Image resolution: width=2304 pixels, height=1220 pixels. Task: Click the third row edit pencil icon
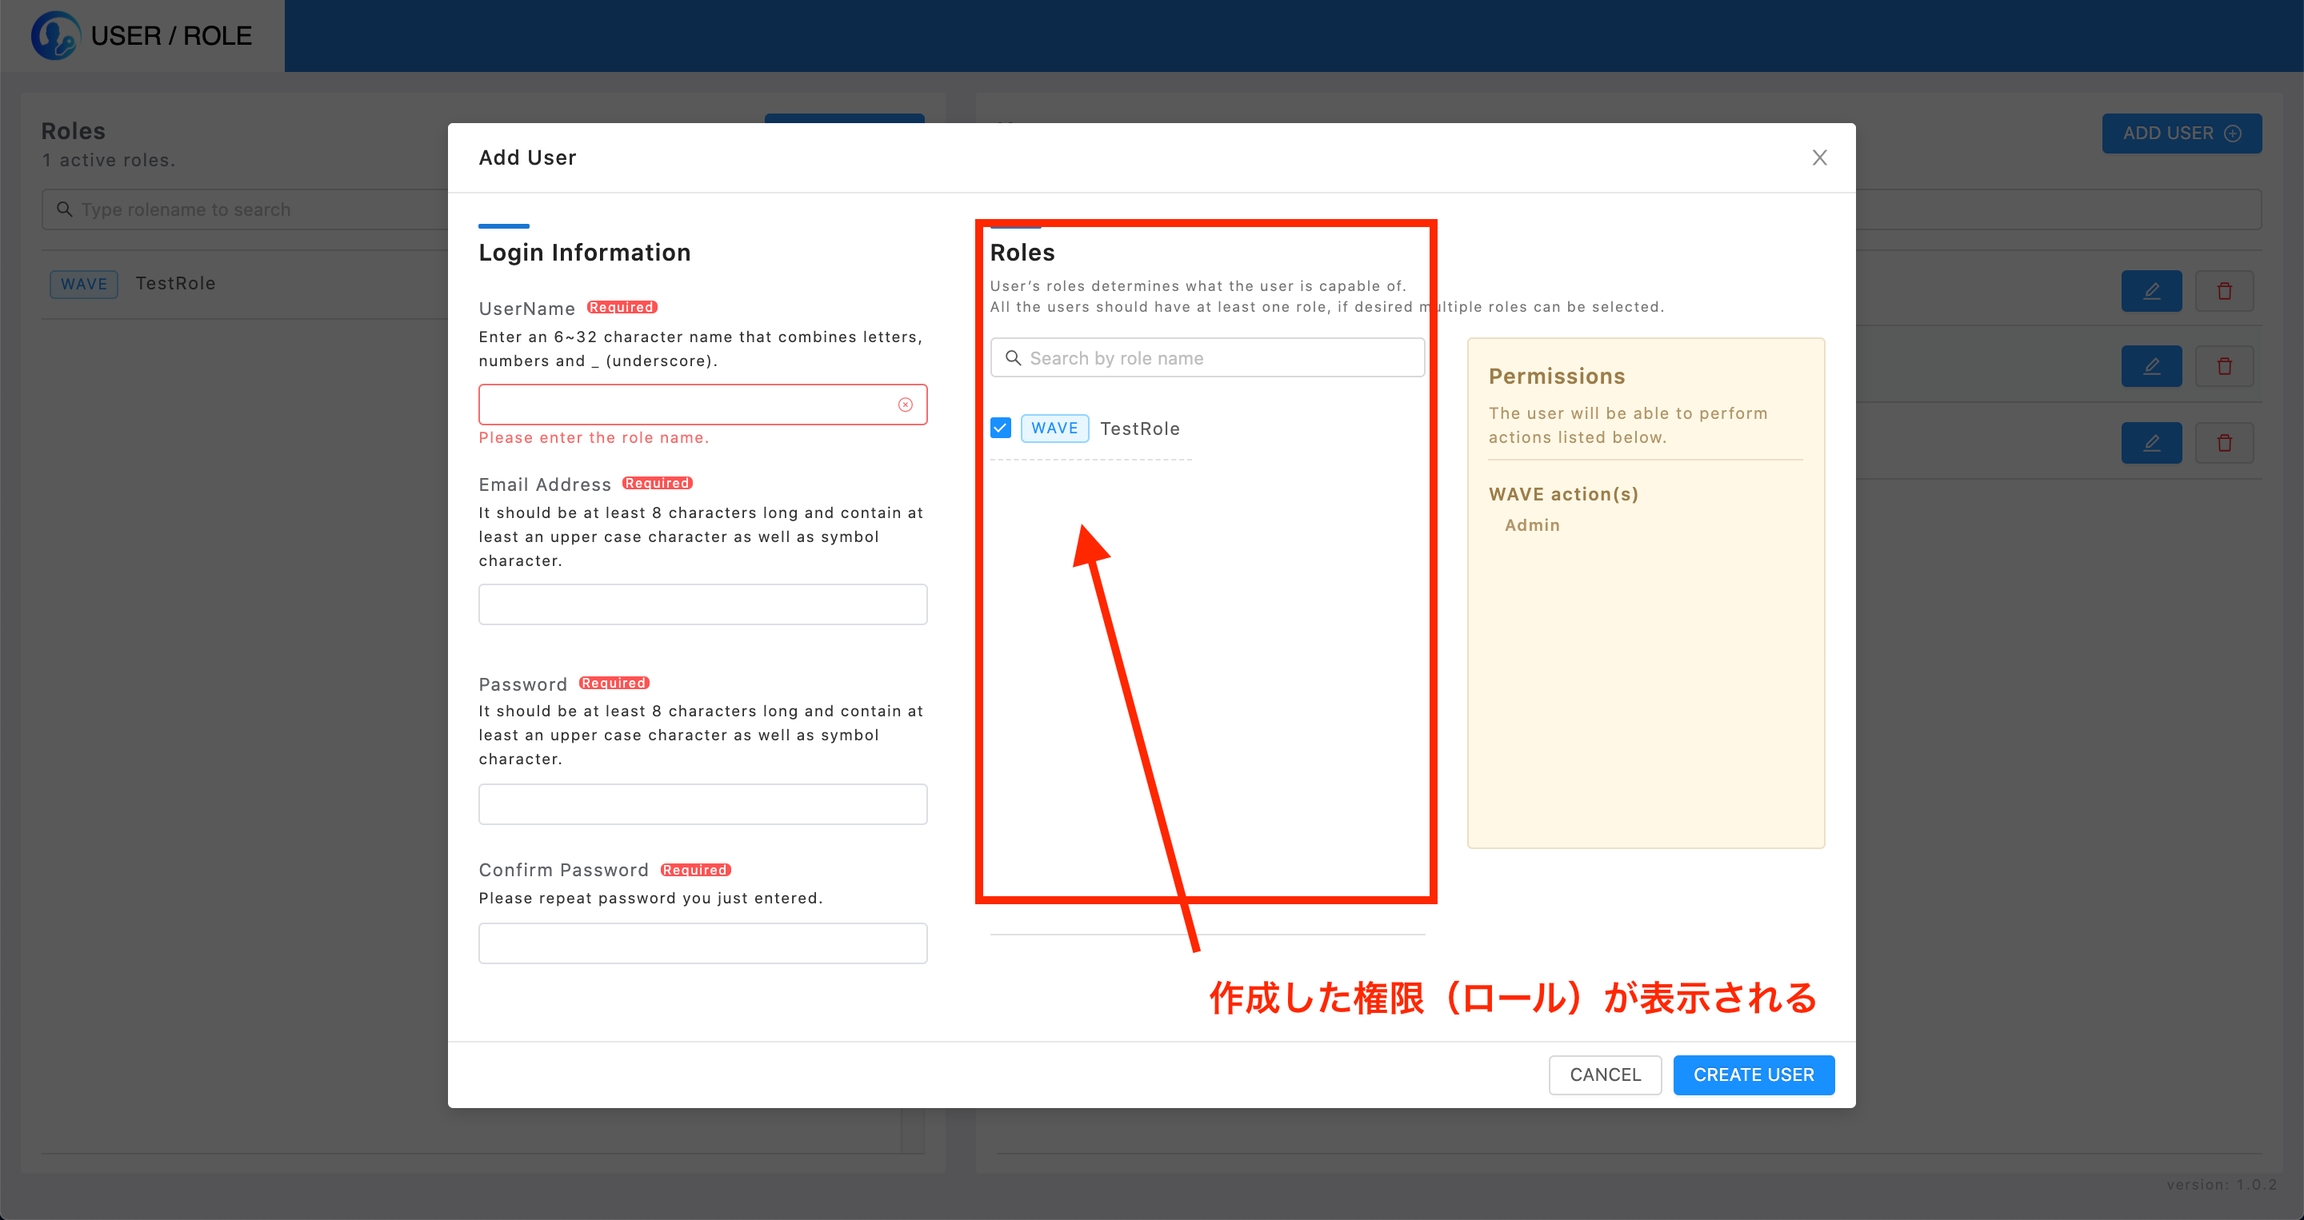click(2151, 443)
